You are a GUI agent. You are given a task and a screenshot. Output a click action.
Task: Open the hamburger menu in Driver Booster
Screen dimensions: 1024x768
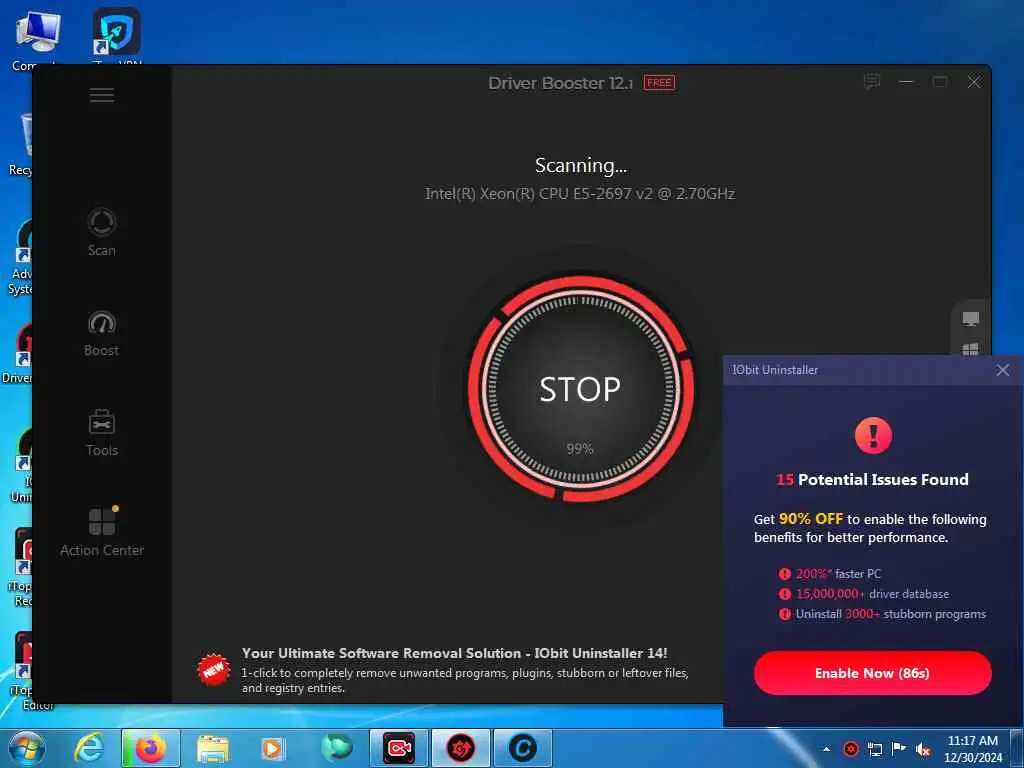tap(102, 95)
